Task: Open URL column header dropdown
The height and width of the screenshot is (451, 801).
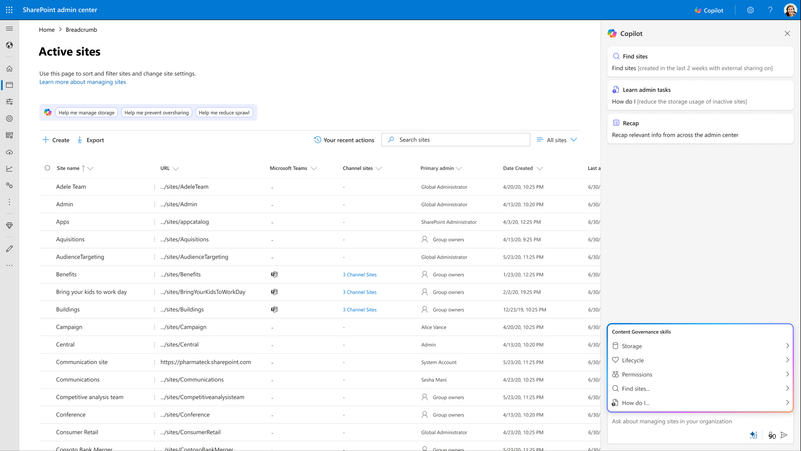Action: tap(176, 169)
